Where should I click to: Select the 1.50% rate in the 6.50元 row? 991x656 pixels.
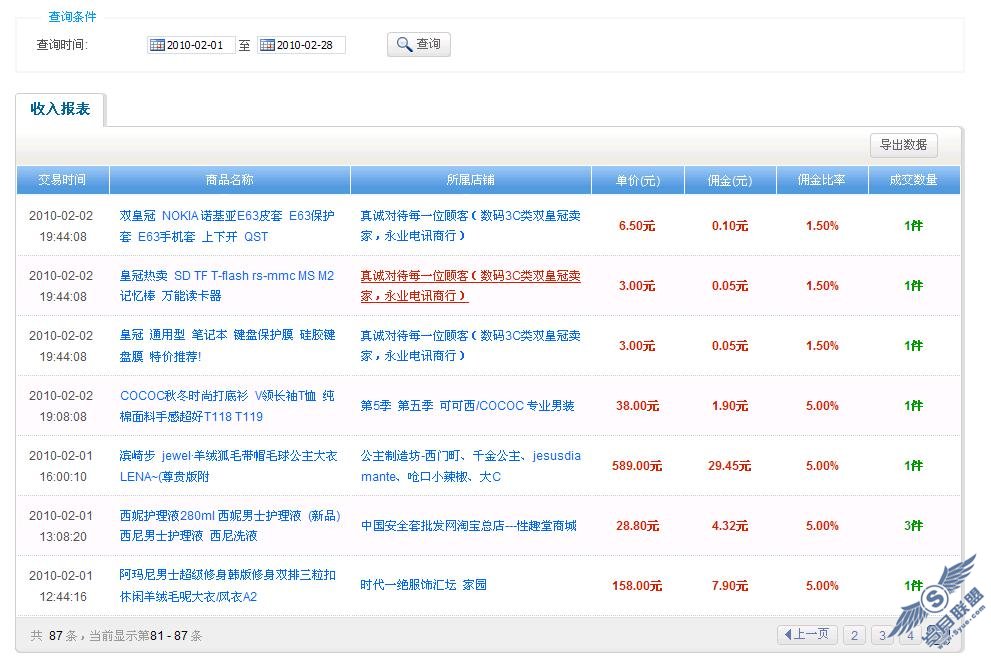822,226
